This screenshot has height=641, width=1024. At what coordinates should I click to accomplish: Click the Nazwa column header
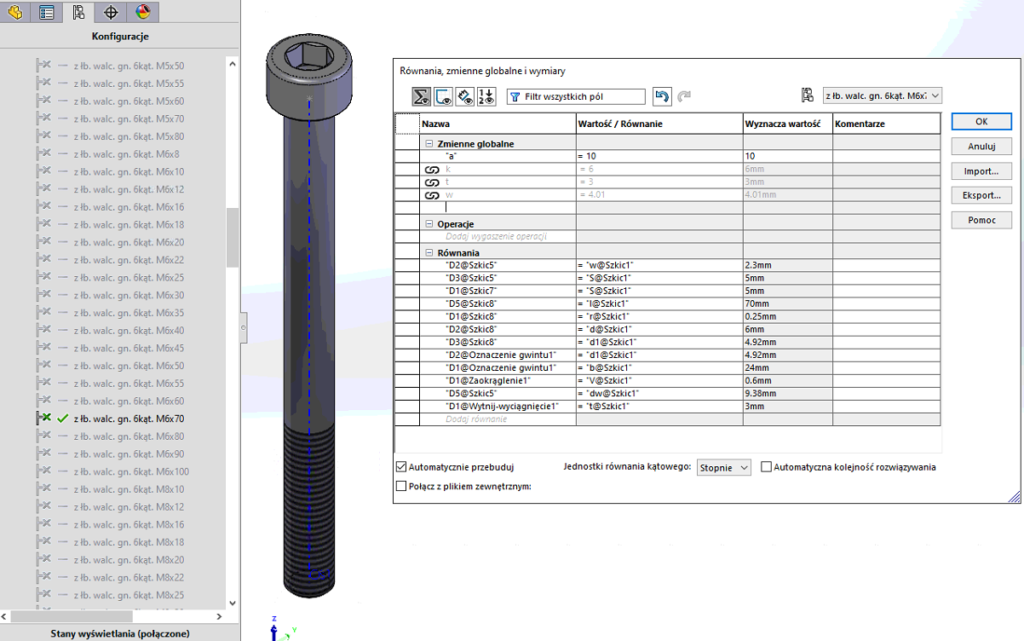(x=498, y=123)
